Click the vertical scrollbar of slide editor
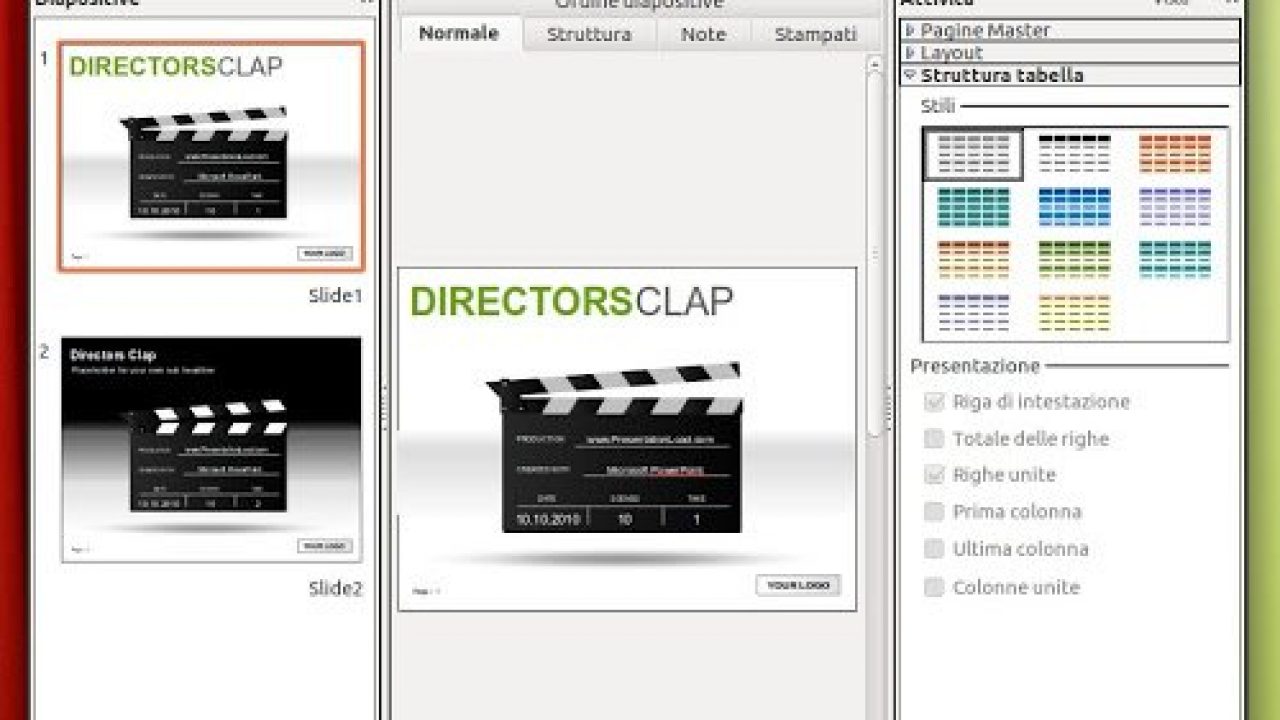The width and height of the screenshot is (1280, 720). [875, 250]
